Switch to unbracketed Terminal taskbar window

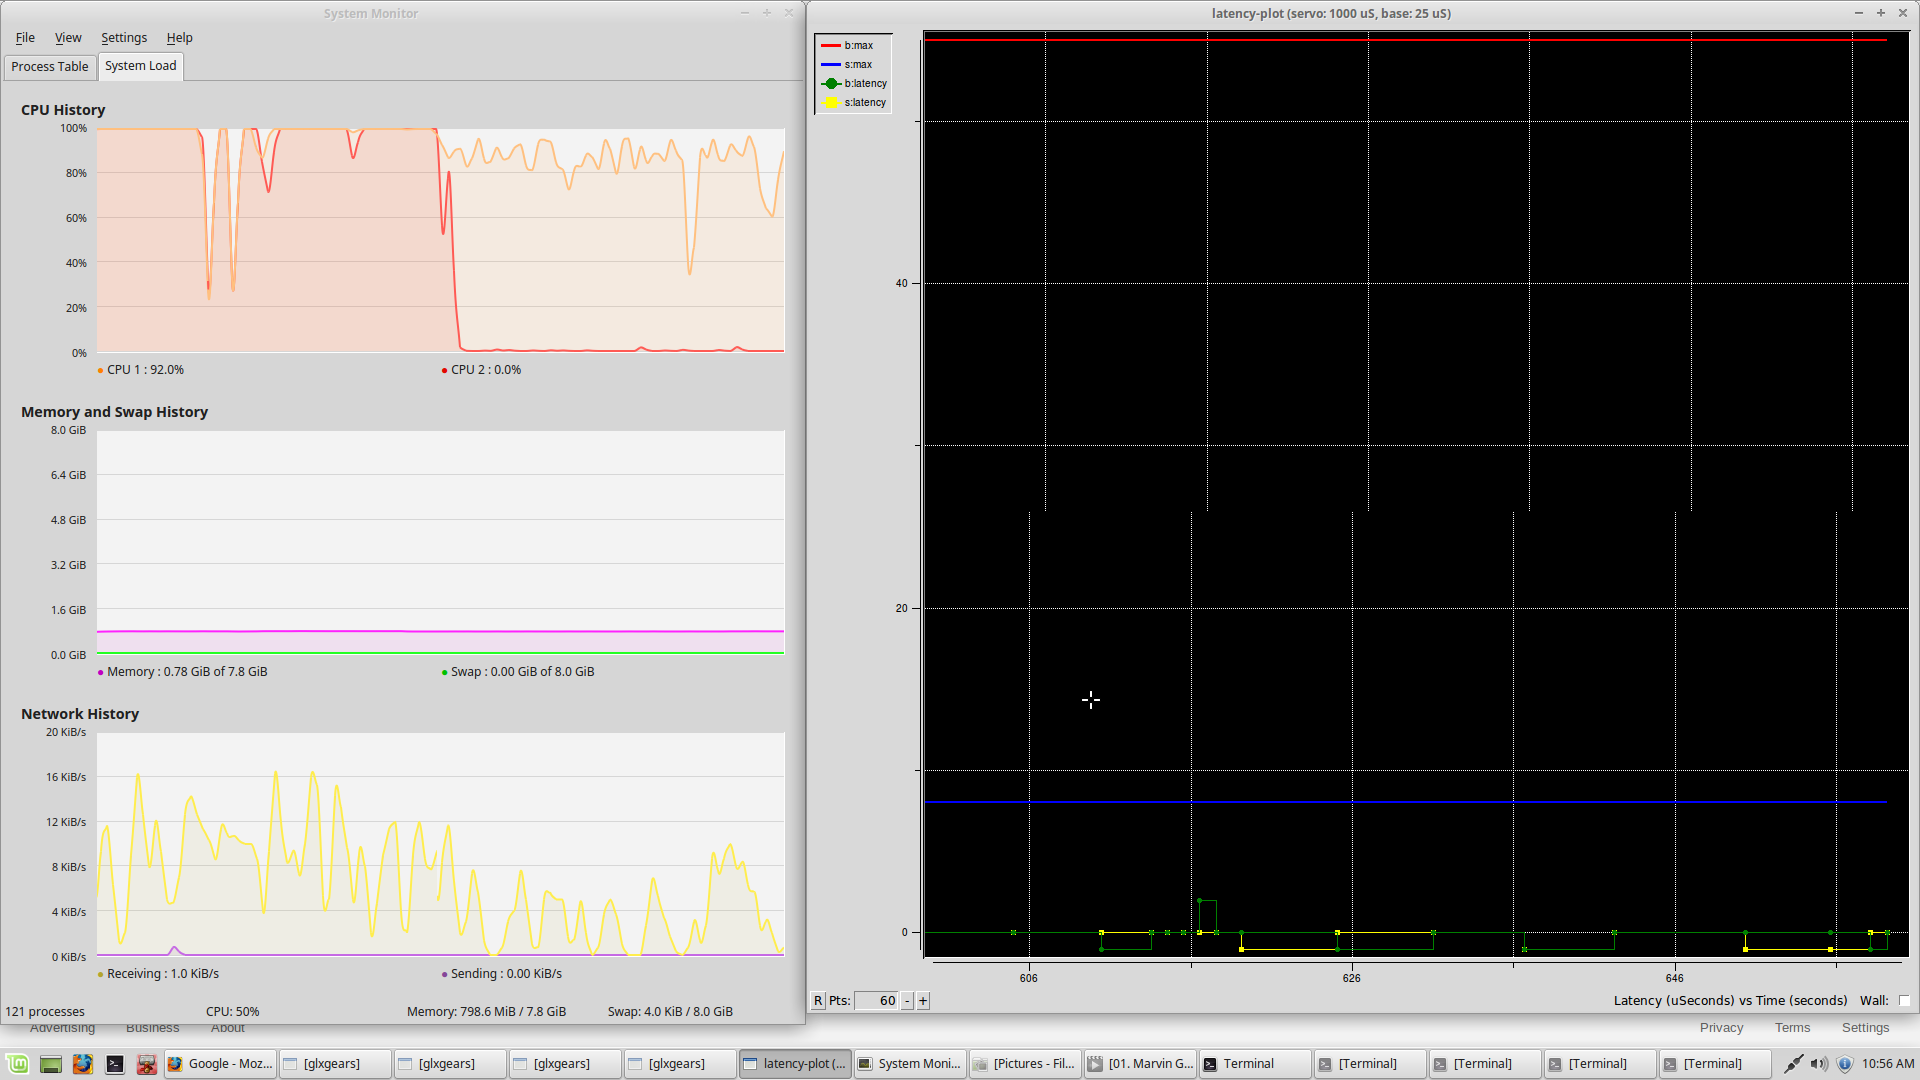(x=1255, y=1064)
